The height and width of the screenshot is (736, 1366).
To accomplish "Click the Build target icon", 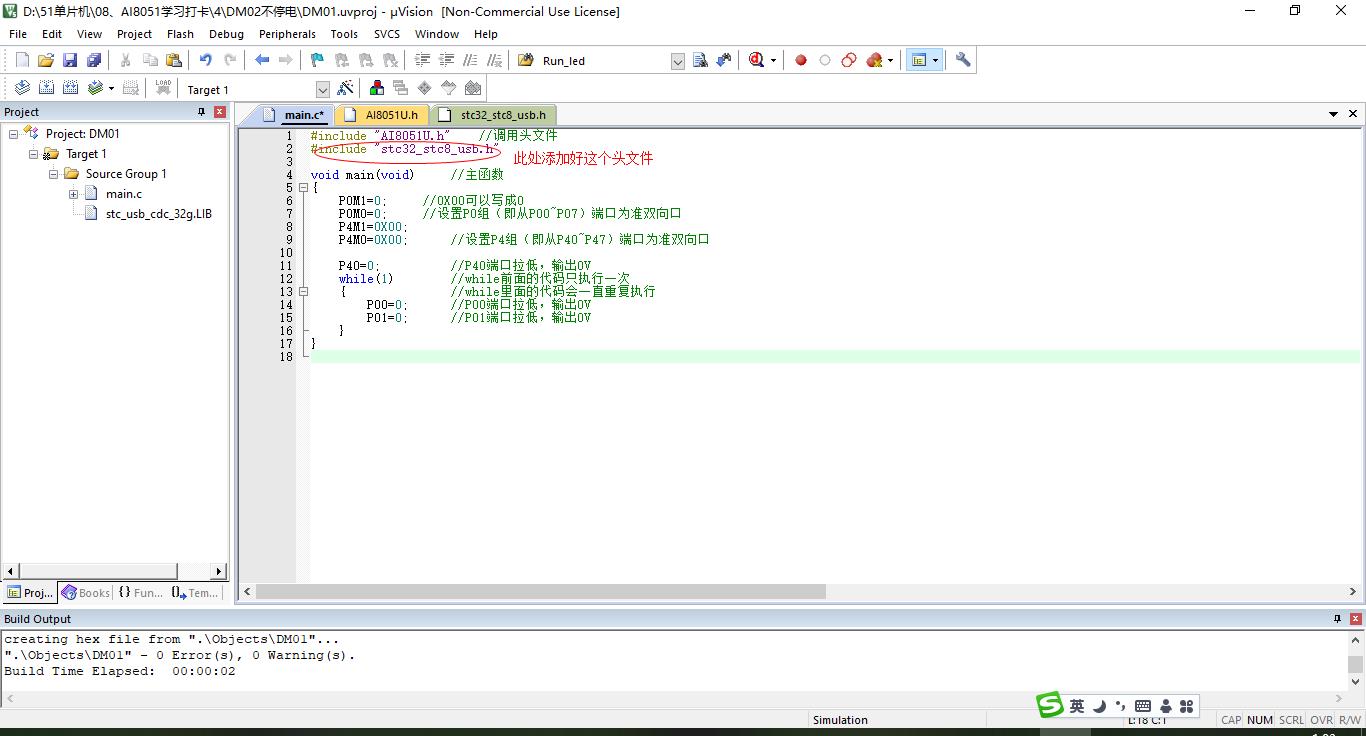I will tap(46, 89).
